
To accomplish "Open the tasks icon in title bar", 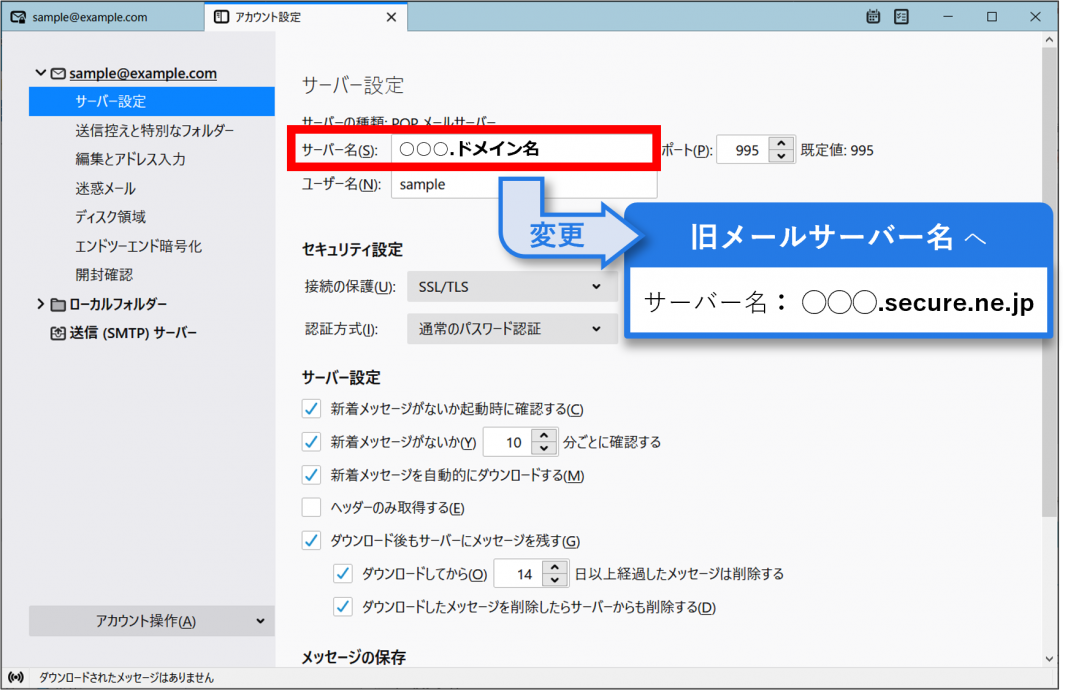I will click(901, 17).
